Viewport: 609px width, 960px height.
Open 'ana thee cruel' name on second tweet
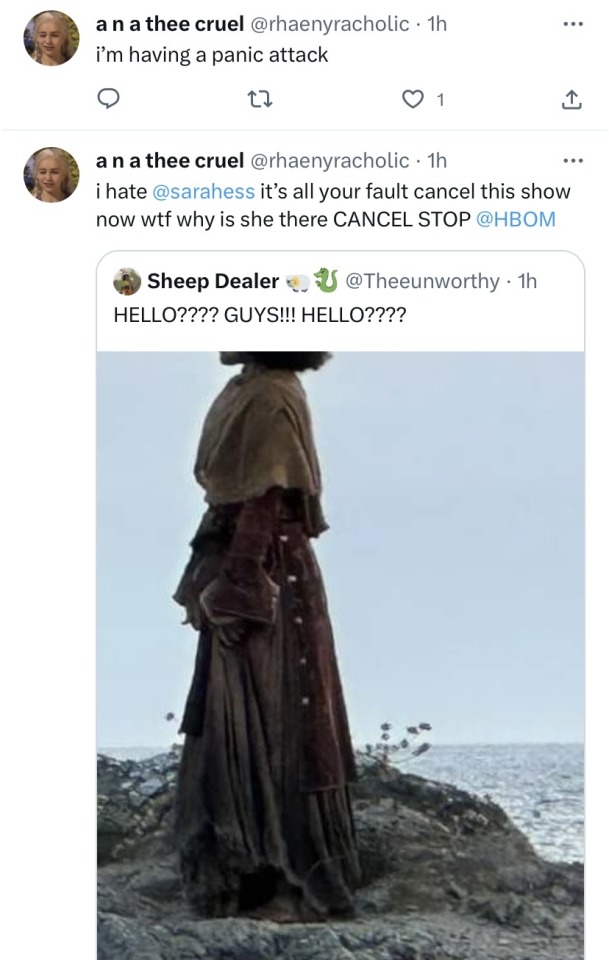click(x=168, y=160)
